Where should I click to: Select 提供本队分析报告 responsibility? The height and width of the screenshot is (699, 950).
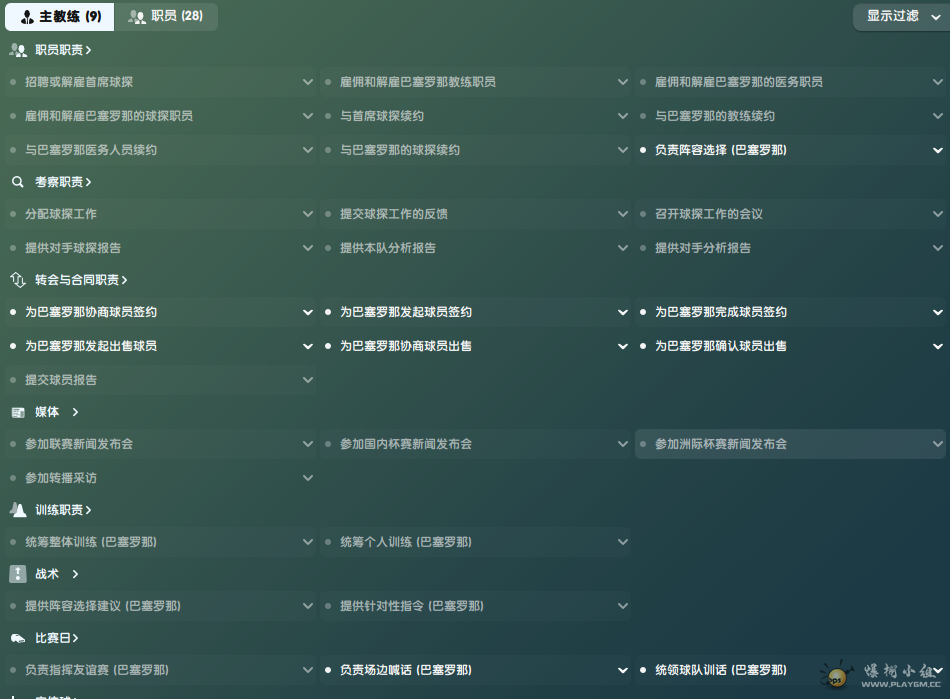(x=476, y=248)
